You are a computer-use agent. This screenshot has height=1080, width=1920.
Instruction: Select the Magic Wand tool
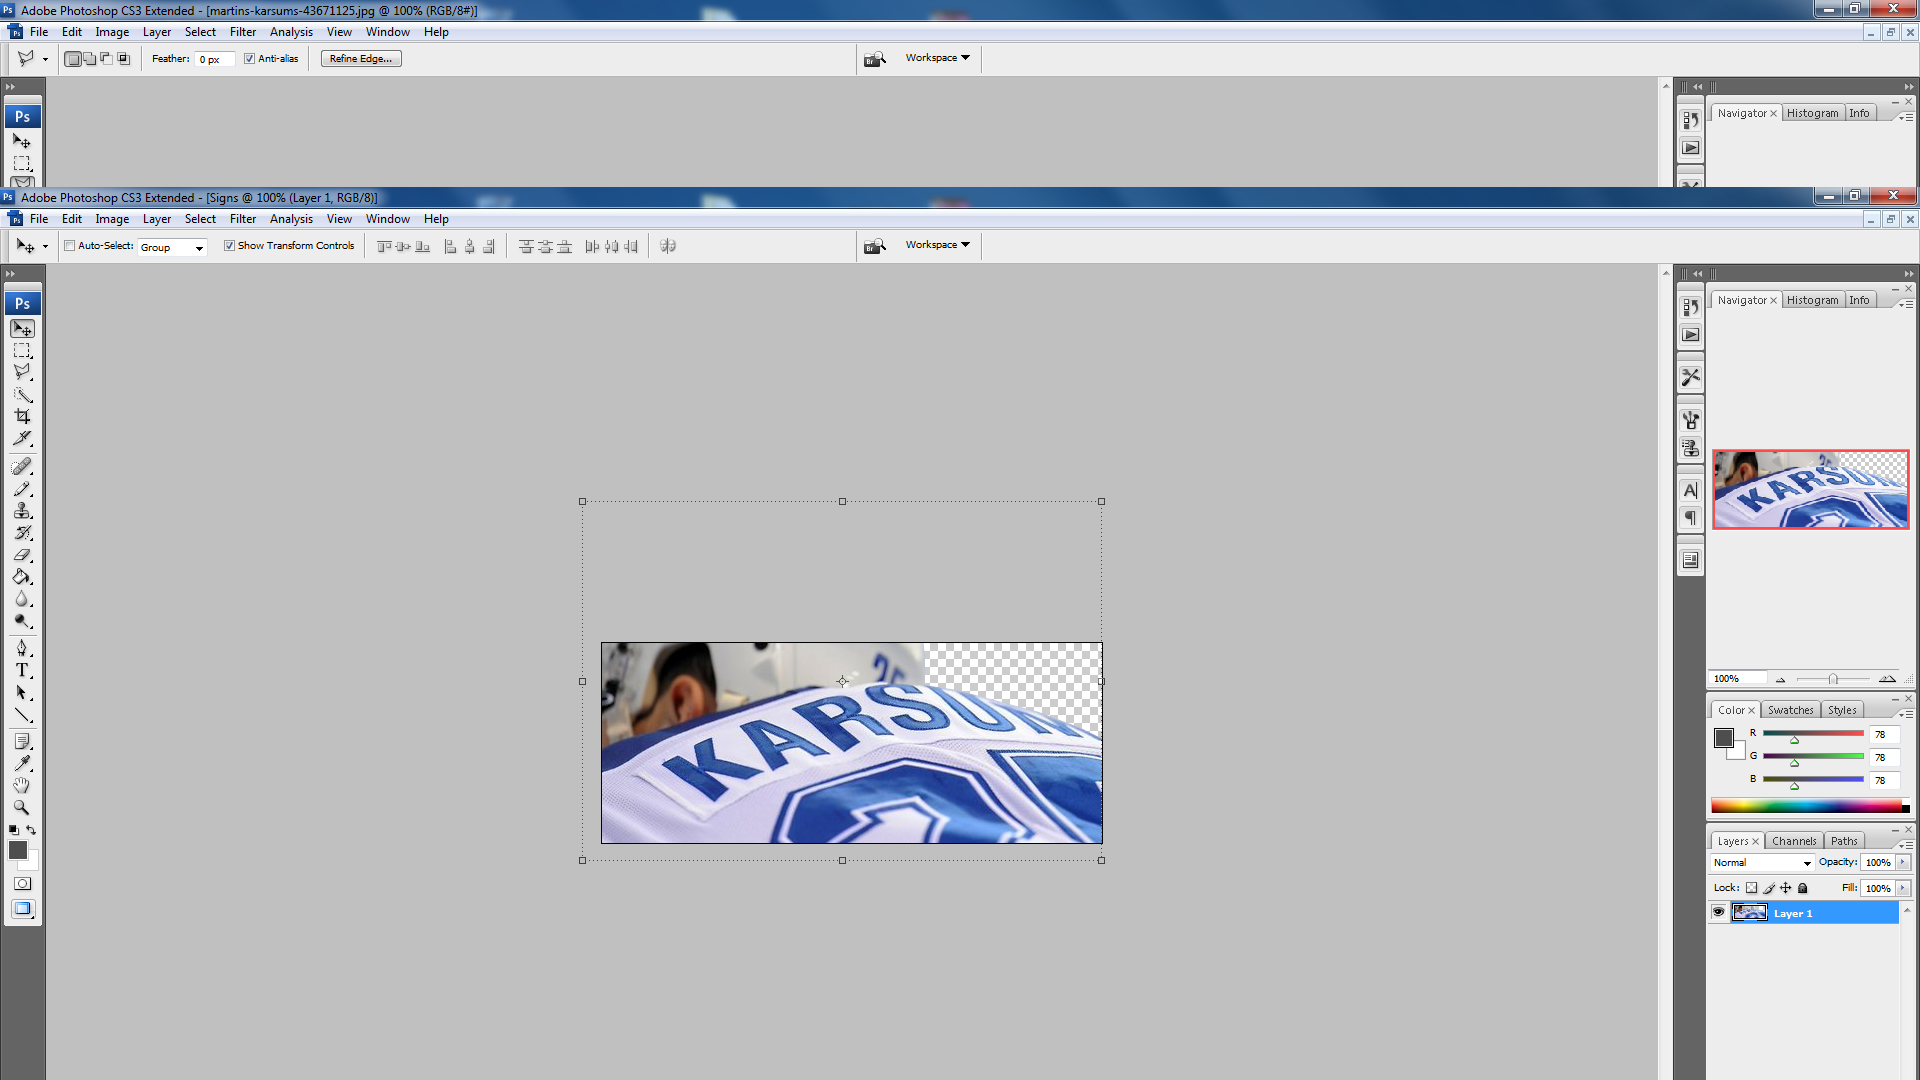coord(22,395)
